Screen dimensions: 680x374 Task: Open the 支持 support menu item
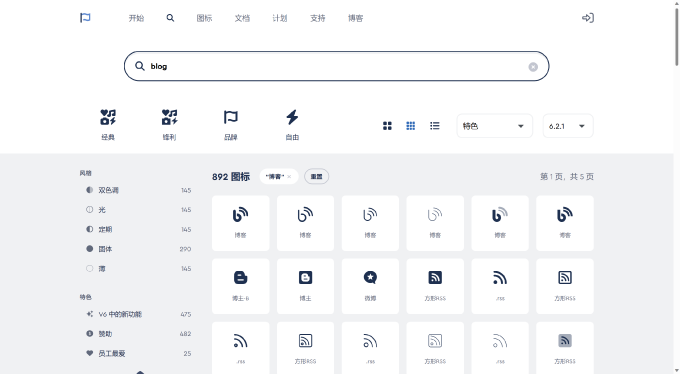[x=317, y=18]
